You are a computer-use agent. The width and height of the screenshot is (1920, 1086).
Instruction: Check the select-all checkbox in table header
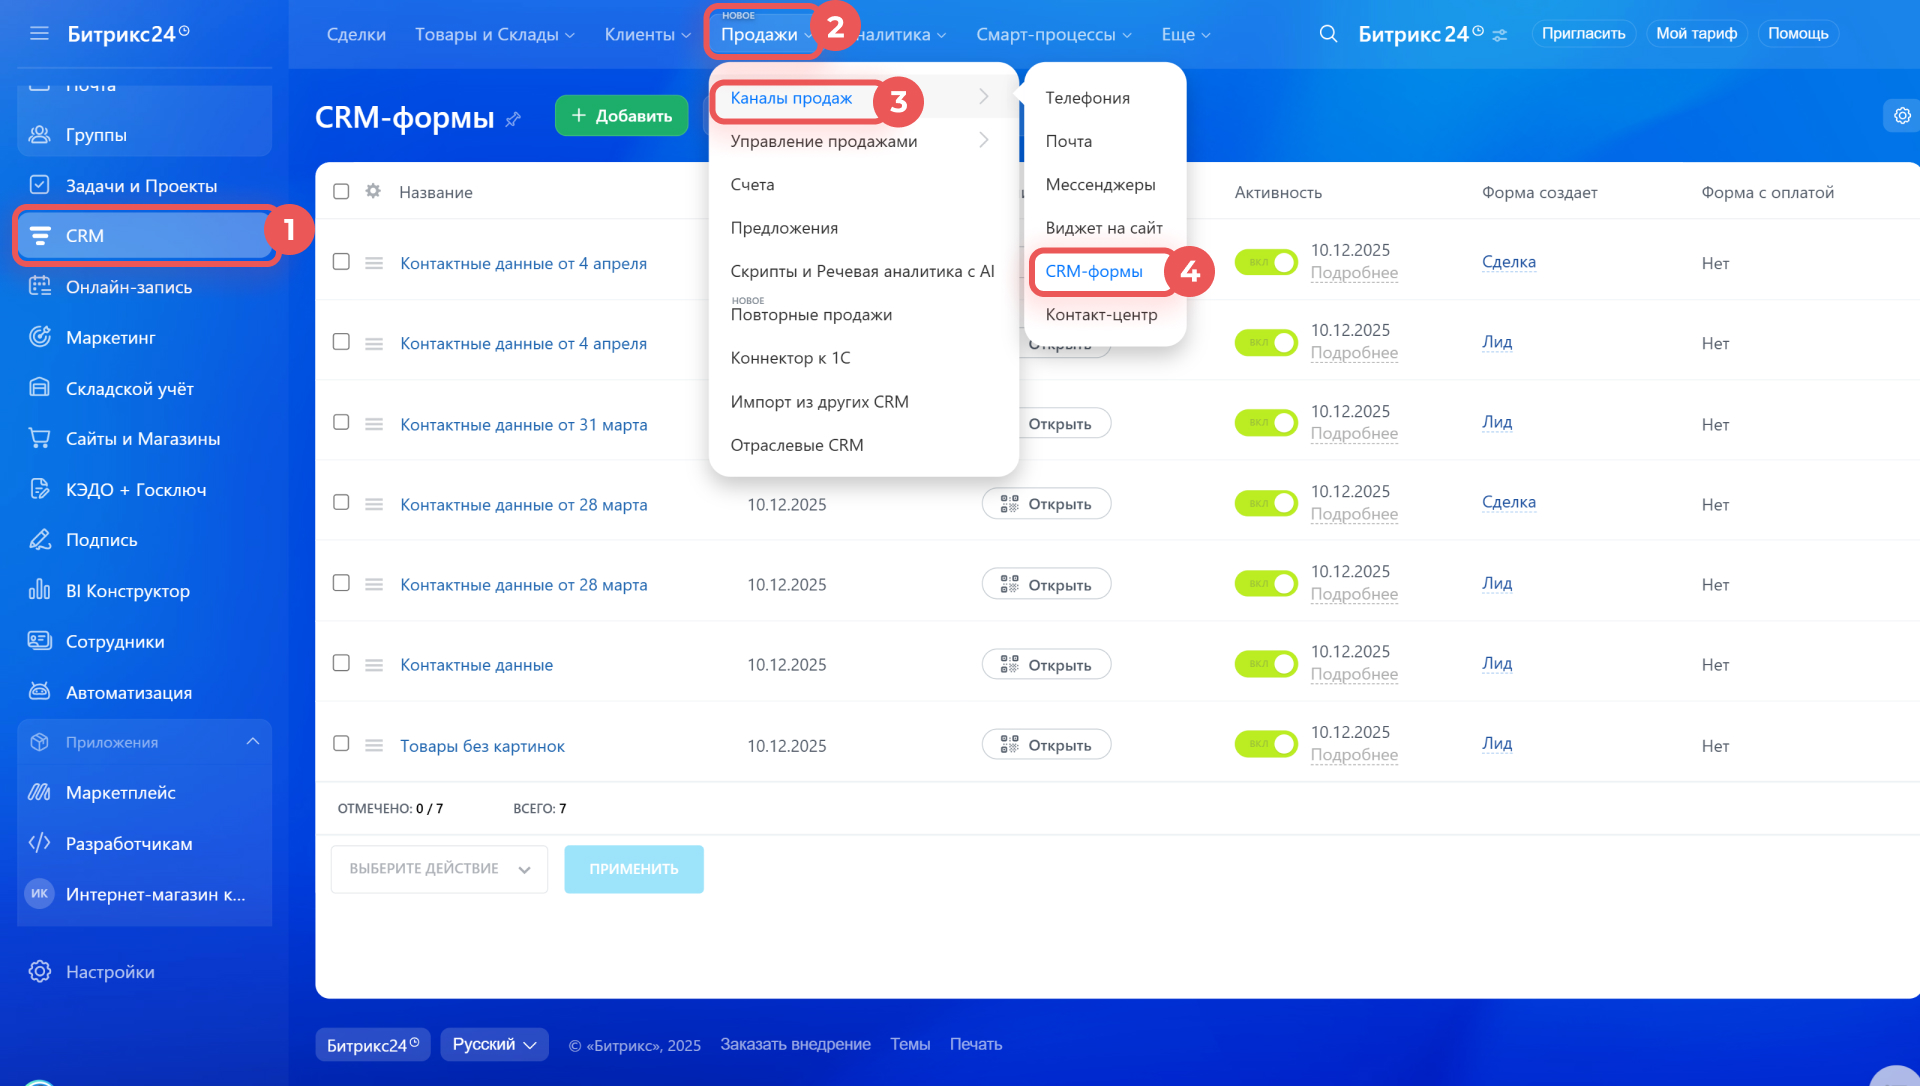[x=341, y=191]
